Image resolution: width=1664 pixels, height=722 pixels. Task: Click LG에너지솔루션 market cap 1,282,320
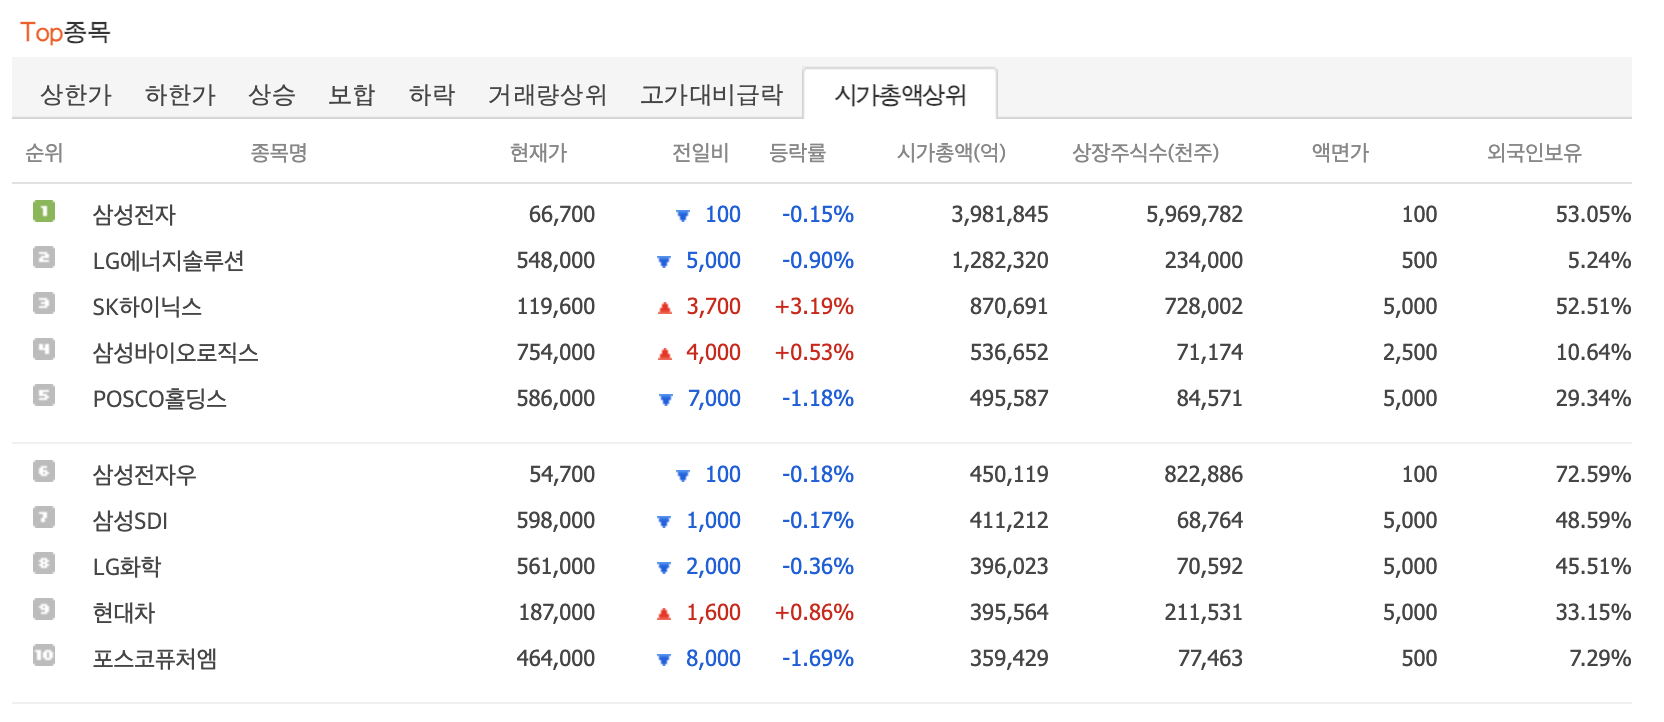1000,260
